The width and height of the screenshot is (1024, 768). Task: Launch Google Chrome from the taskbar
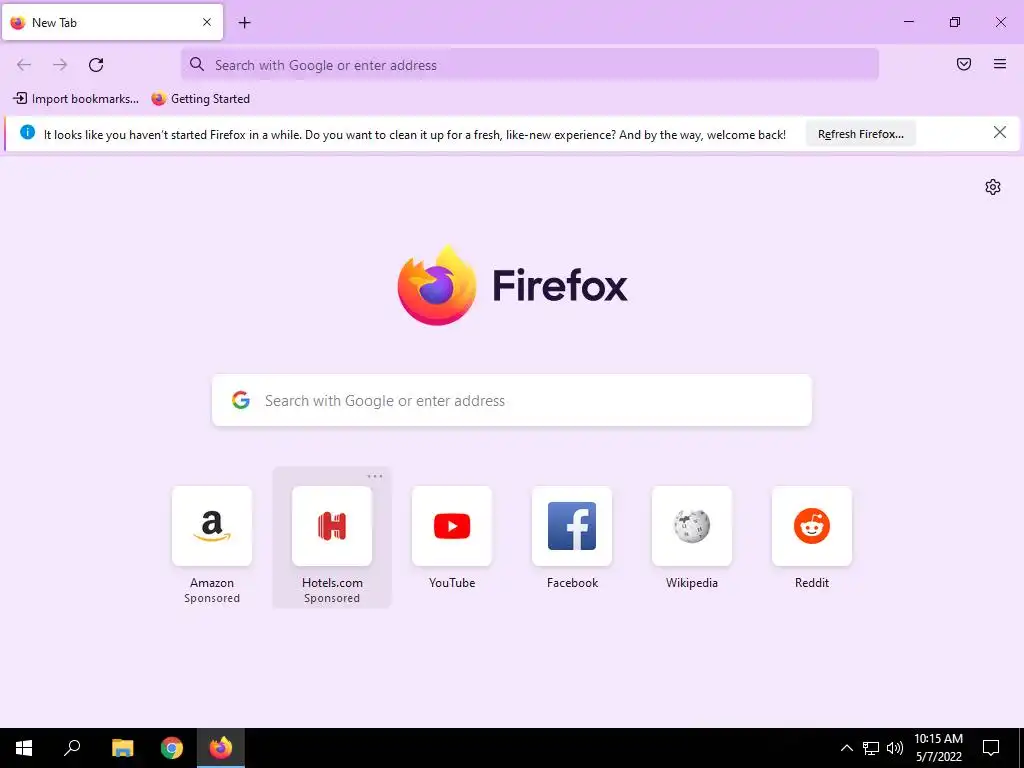click(172, 748)
